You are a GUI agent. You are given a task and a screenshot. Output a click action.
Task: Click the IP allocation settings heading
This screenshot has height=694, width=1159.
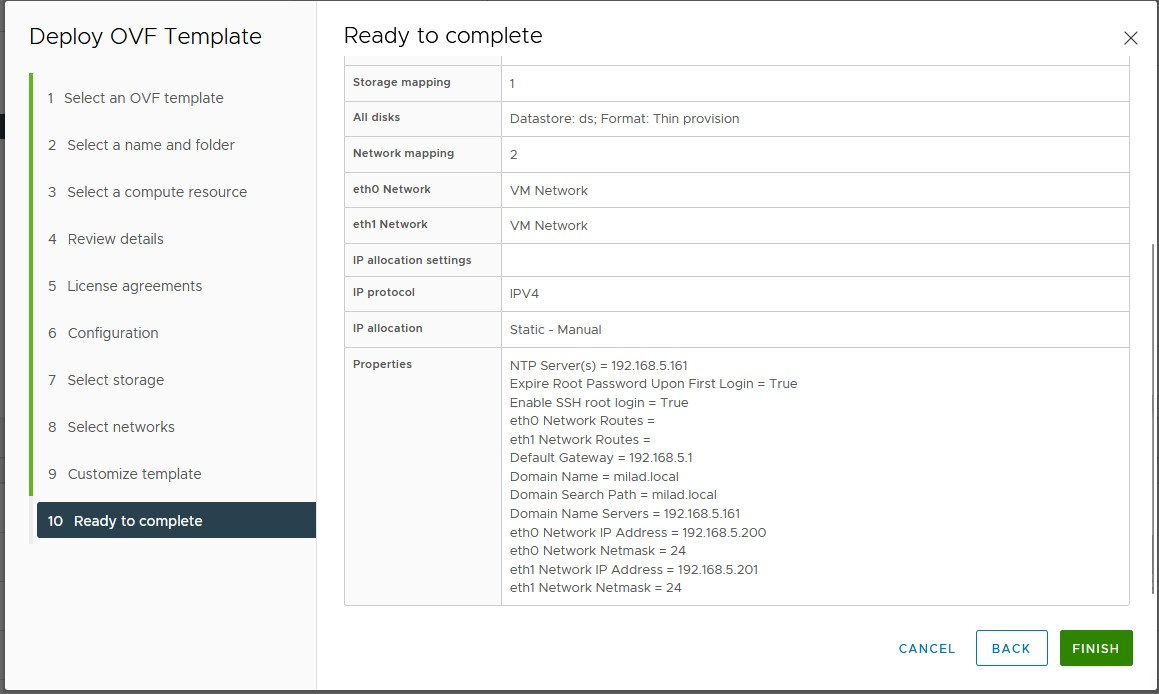pyautogui.click(x=412, y=260)
